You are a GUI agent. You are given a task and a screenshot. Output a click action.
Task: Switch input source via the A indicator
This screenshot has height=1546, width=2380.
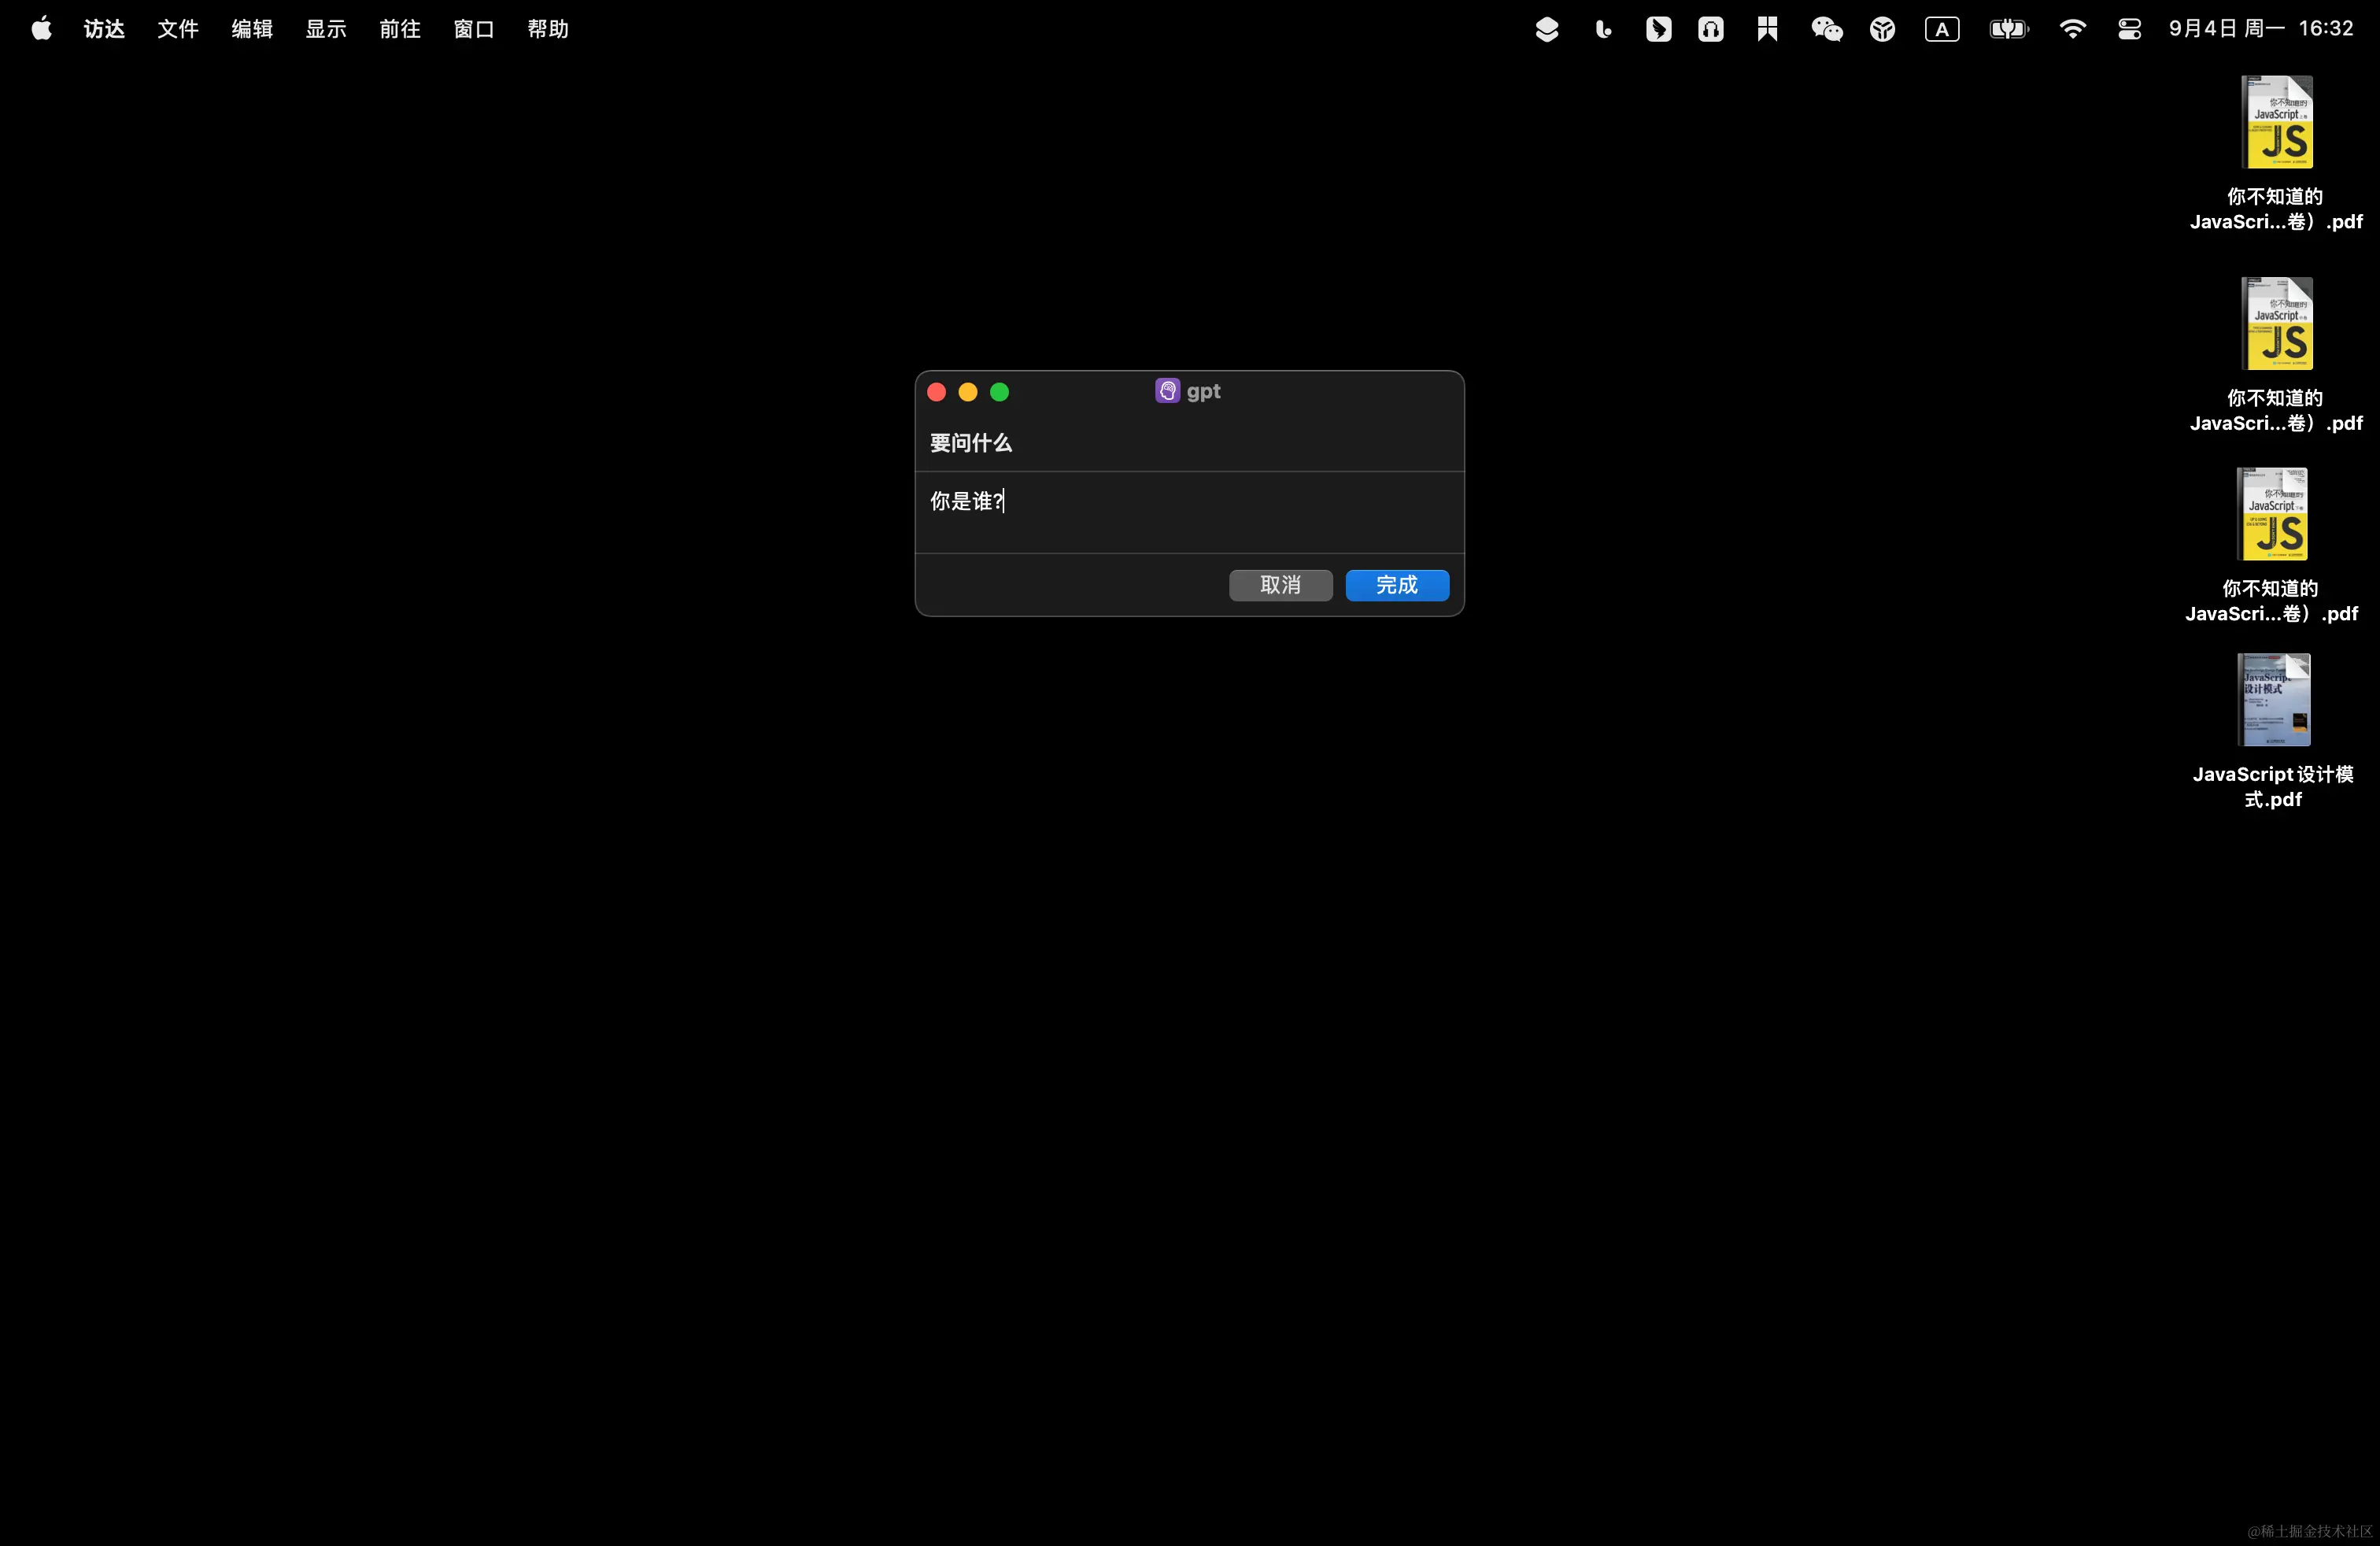point(1941,29)
